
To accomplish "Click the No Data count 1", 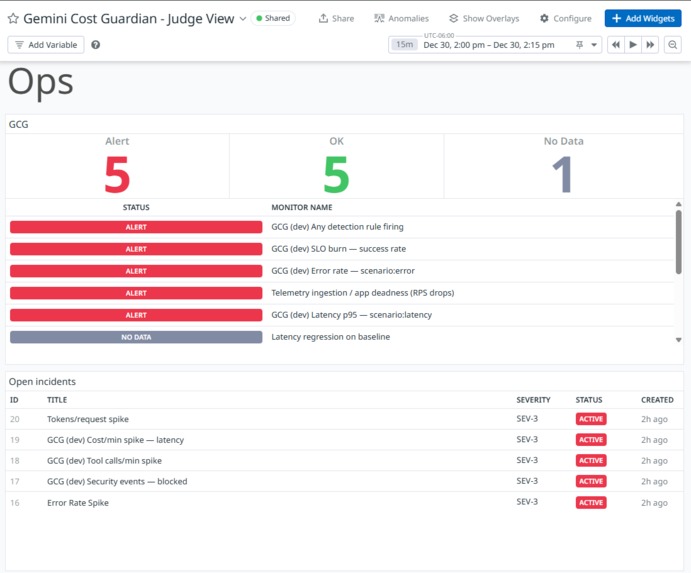I will click(x=562, y=175).
